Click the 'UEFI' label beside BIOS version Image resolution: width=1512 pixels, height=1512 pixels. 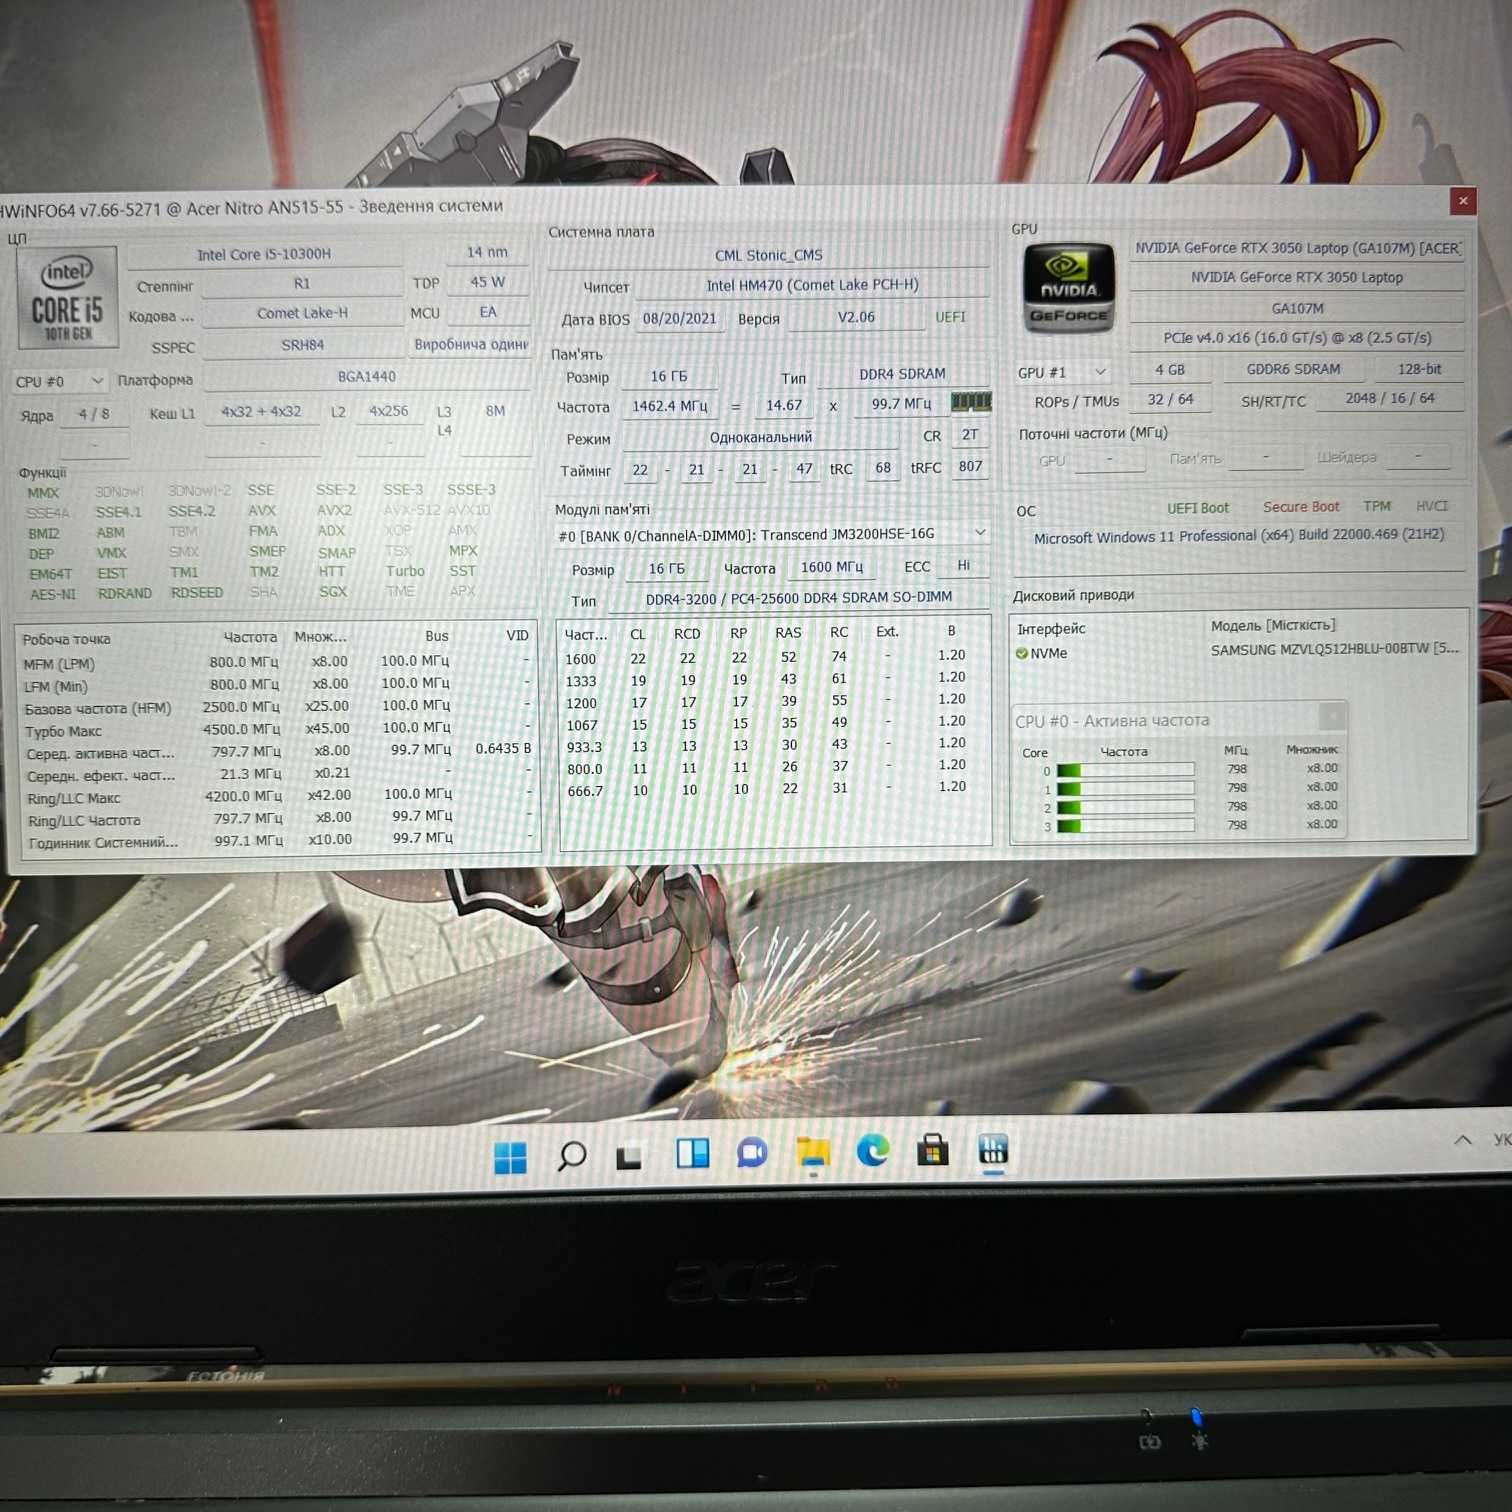pyautogui.click(x=950, y=317)
